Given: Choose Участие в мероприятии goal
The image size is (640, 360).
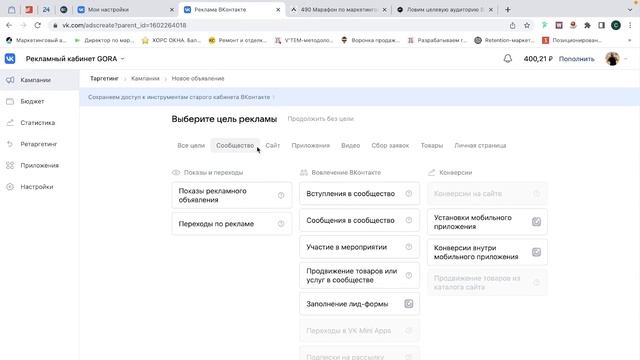Looking at the screenshot, I should coord(359,247).
